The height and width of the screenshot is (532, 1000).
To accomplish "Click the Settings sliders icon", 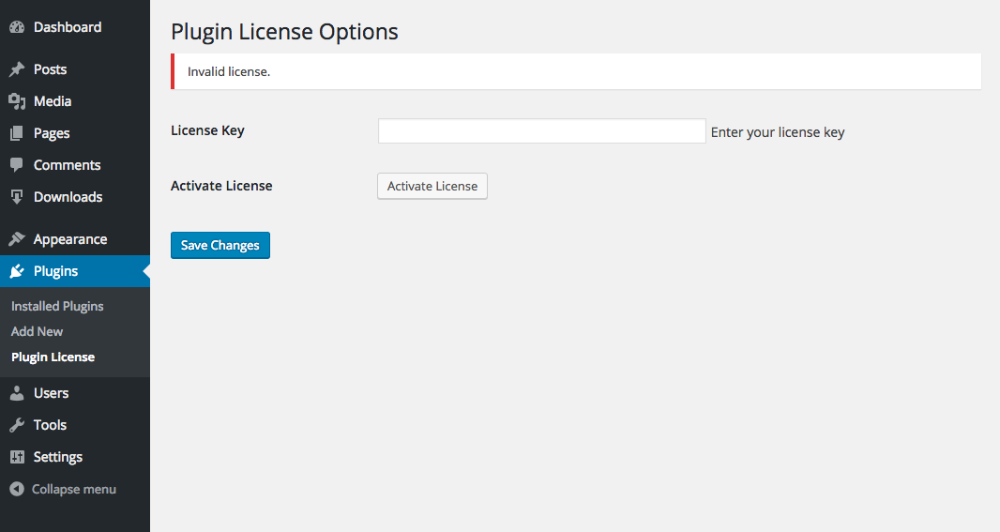I will coord(17,458).
